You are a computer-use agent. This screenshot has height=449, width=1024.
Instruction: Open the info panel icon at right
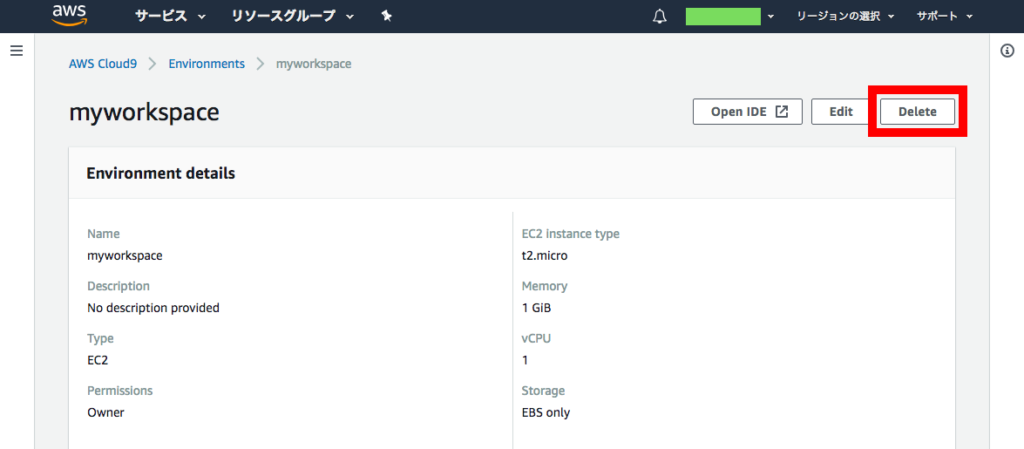pyautogui.click(x=1007, y=51)
